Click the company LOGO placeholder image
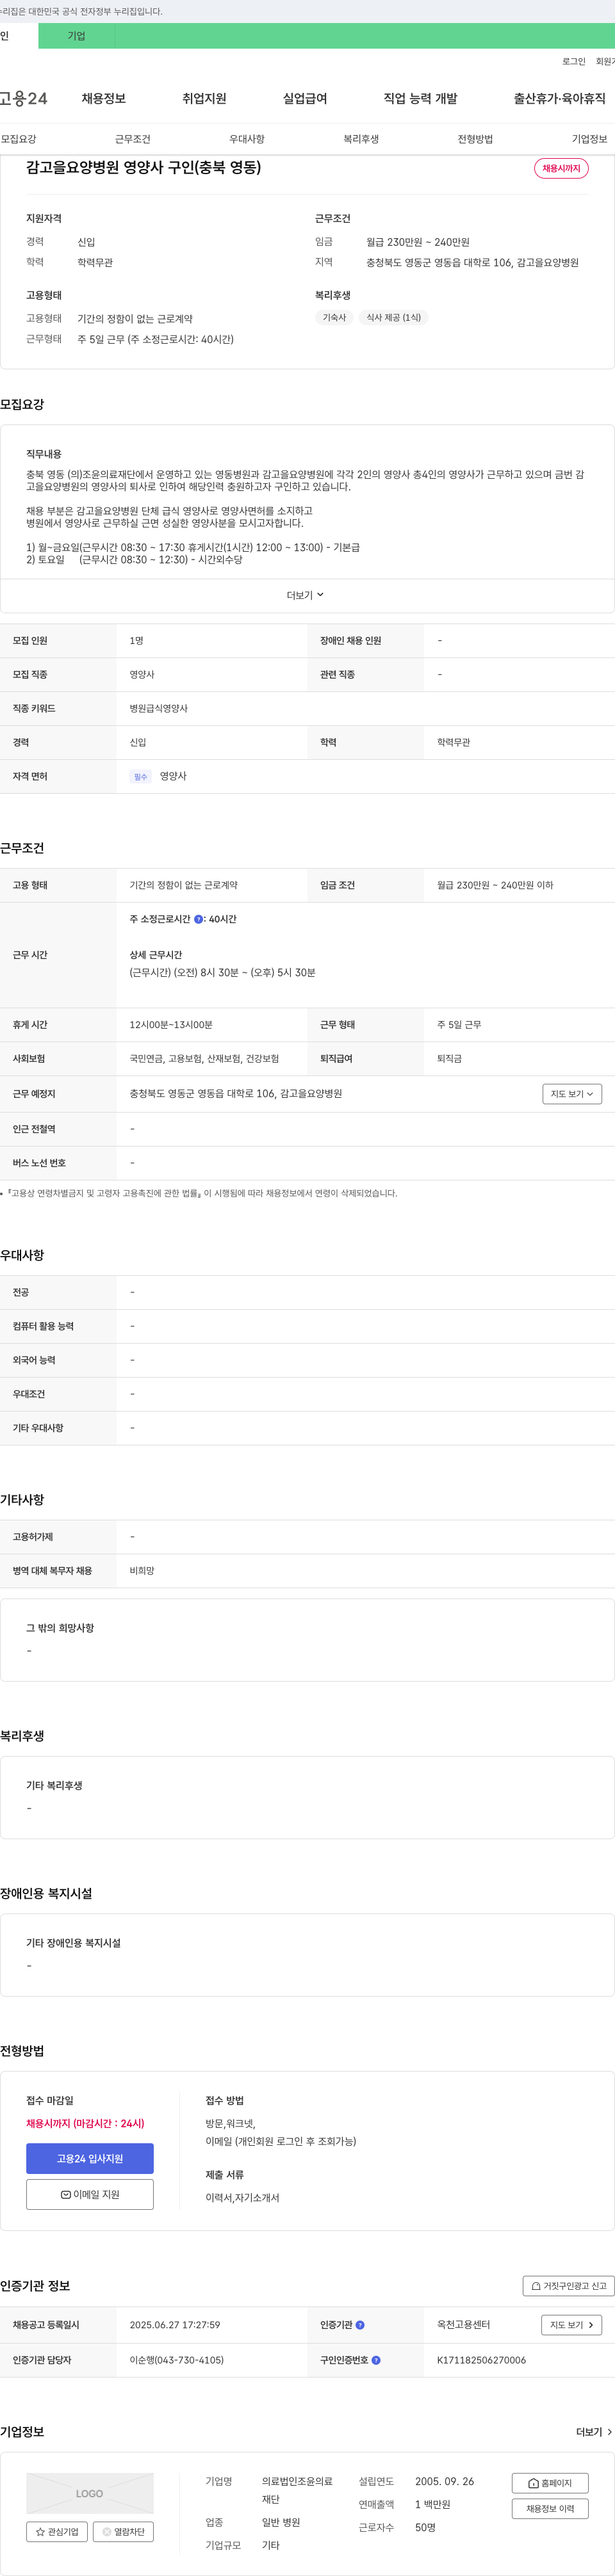This screenshot has height=2576, width=615. point(90,2493)
